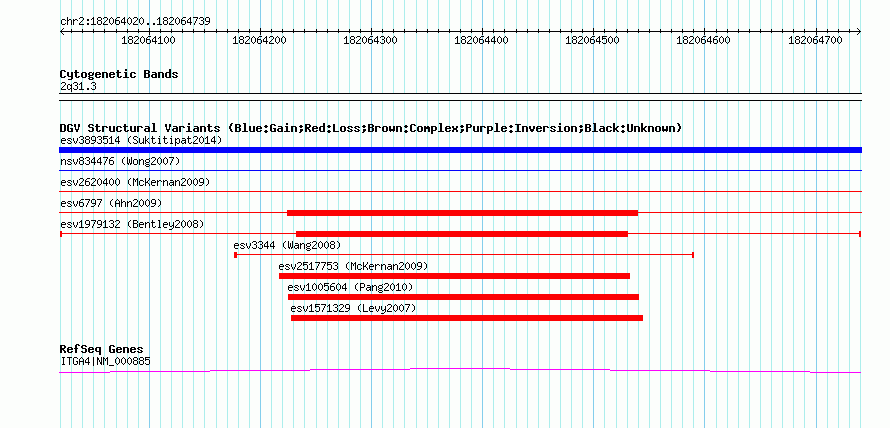Click the DGV Structural Variants track heading
Viewport: 890px width, 428px height.
tap(371, 128)
